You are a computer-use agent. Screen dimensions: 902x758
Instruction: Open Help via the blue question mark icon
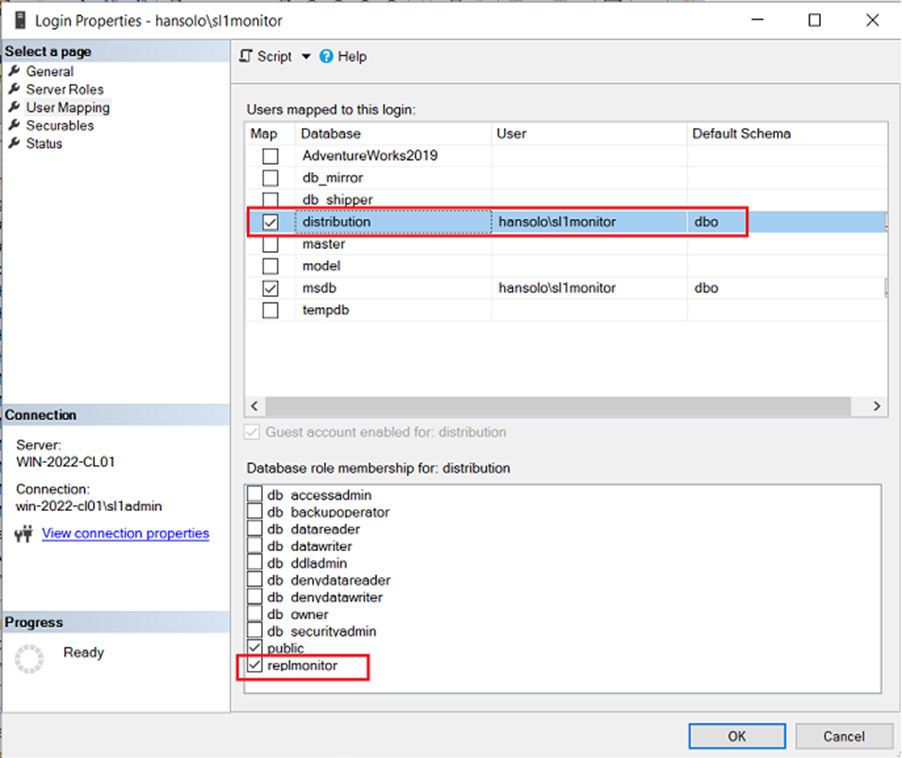coord(328,56)
